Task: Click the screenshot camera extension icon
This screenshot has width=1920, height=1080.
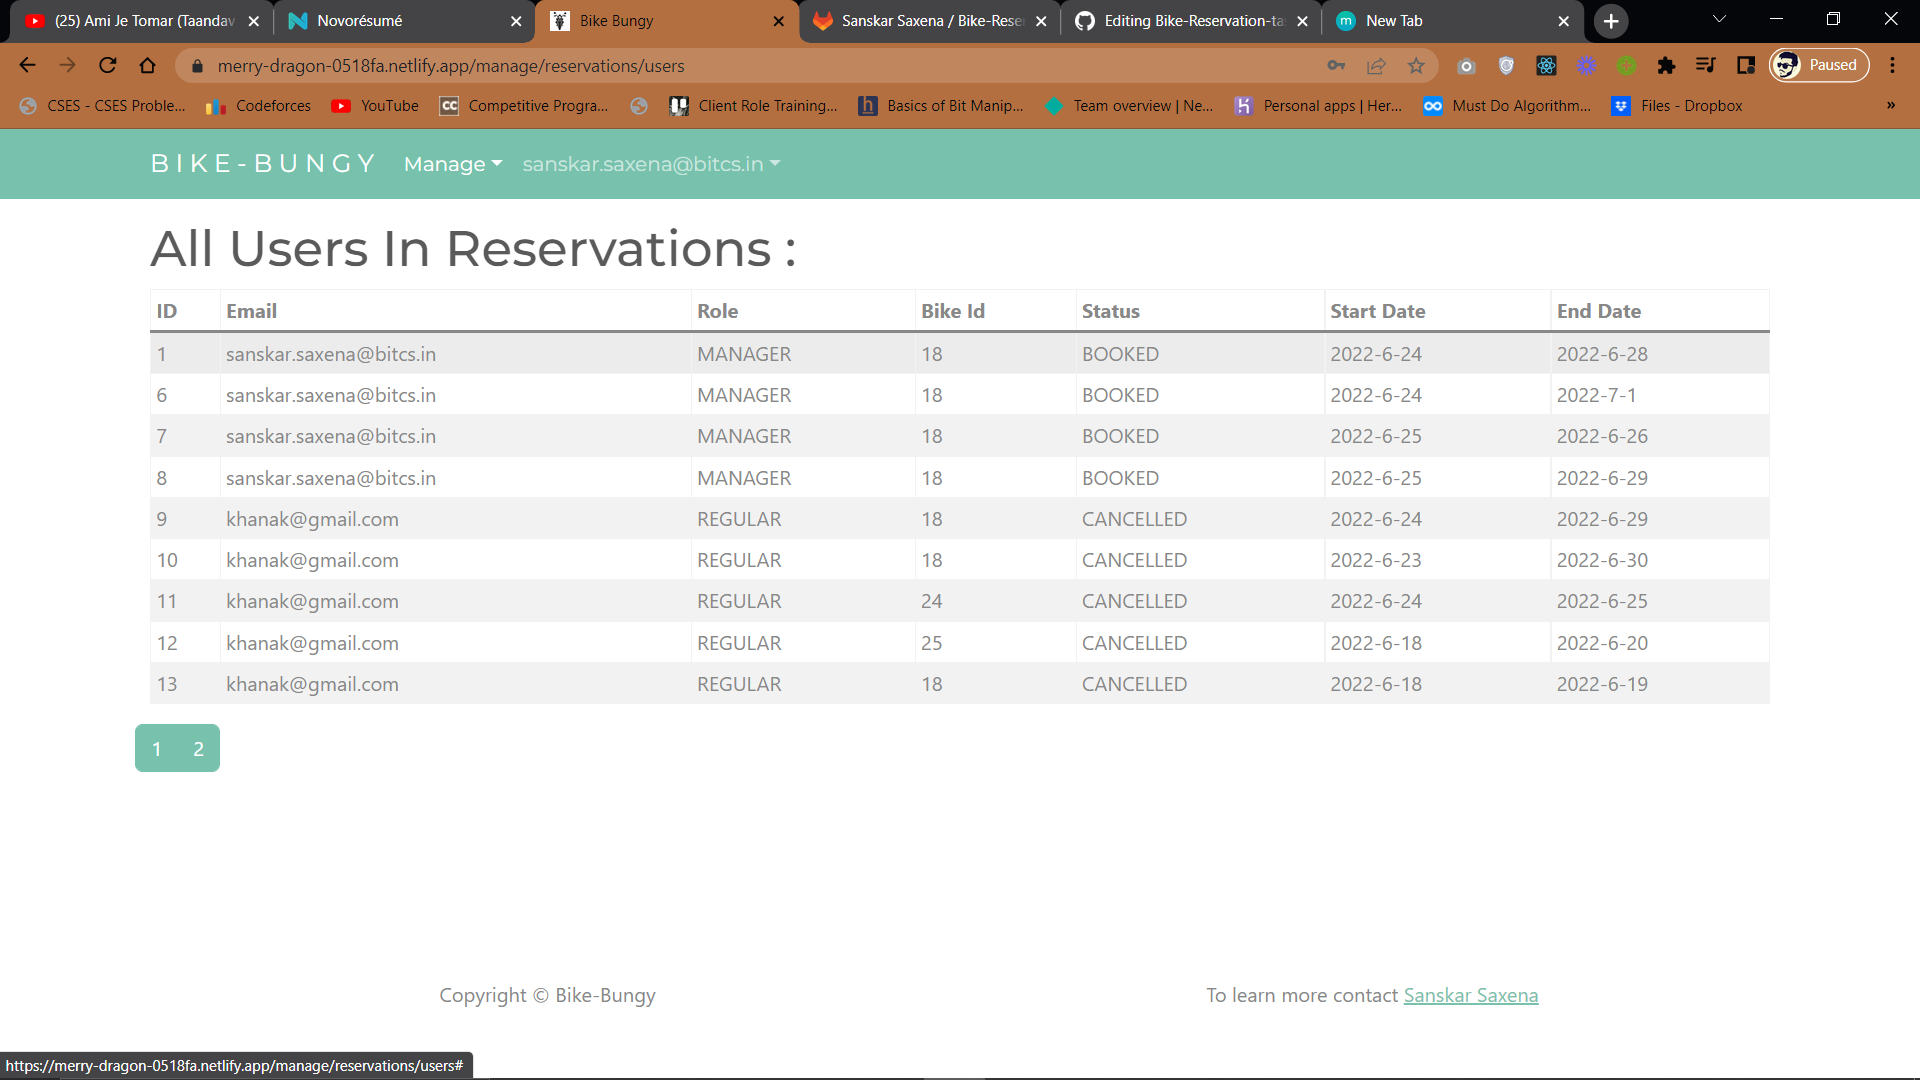Action: click(1467, 66)
